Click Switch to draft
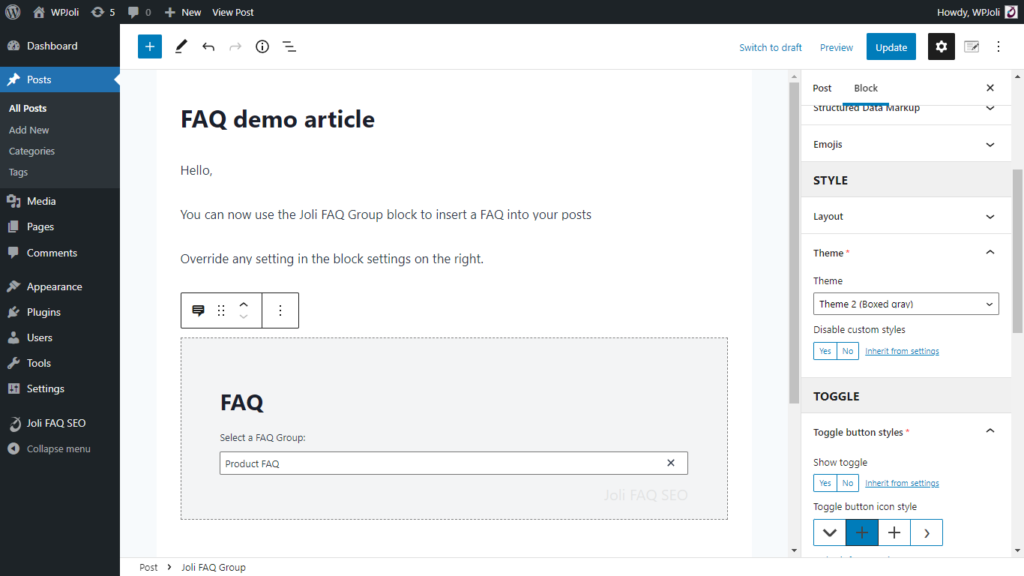1024x576 pixels. (x=770, y=46)
